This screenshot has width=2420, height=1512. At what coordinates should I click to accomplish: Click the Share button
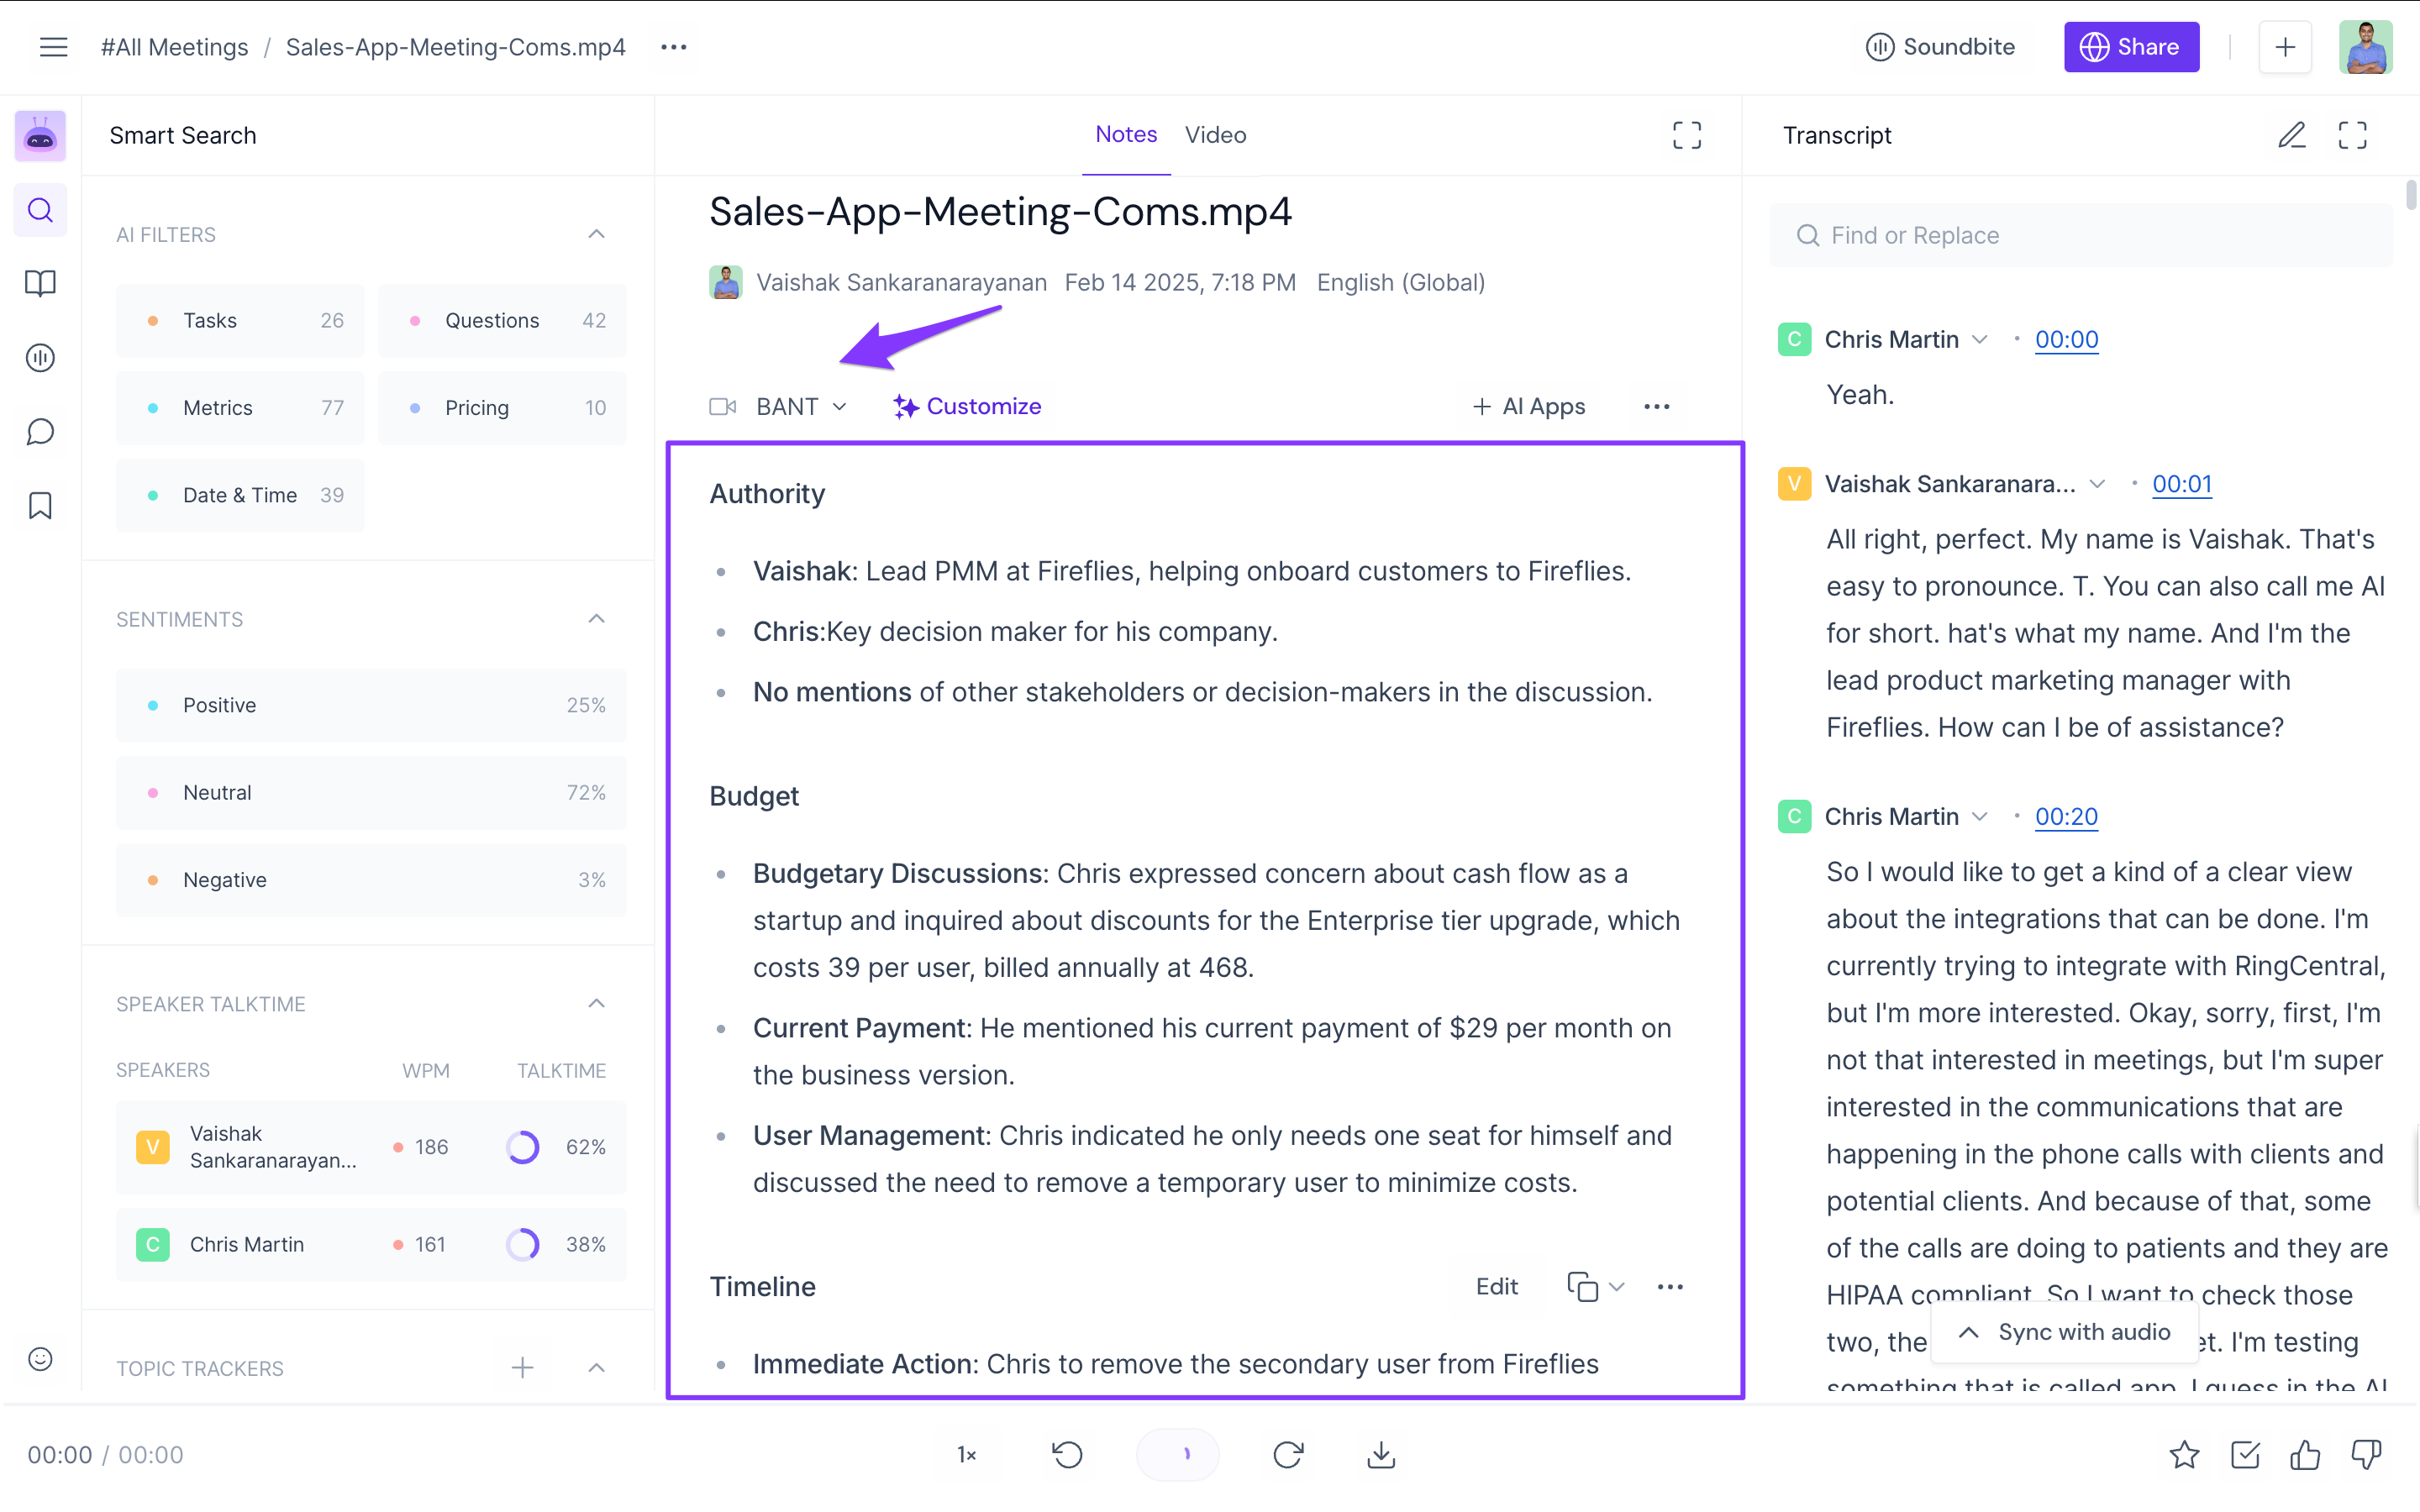(2131, 47)
